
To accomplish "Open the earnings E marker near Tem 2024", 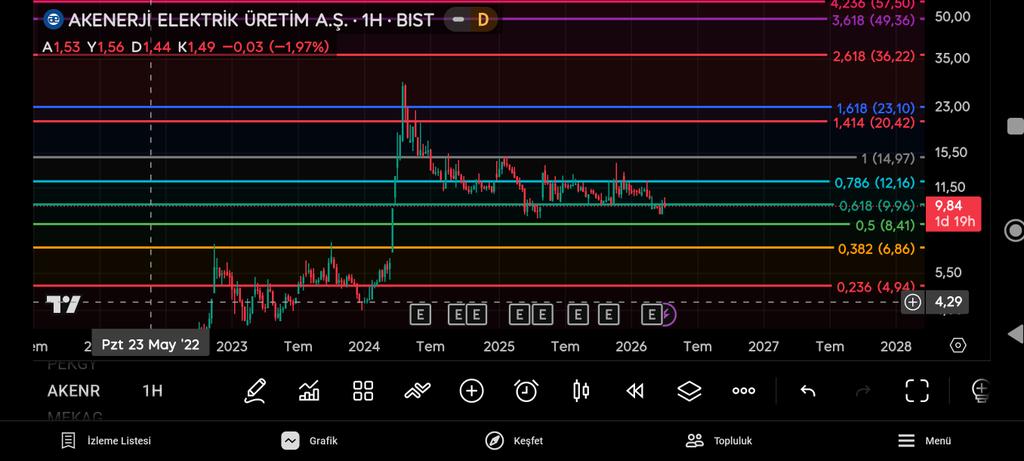I will 420,315.
